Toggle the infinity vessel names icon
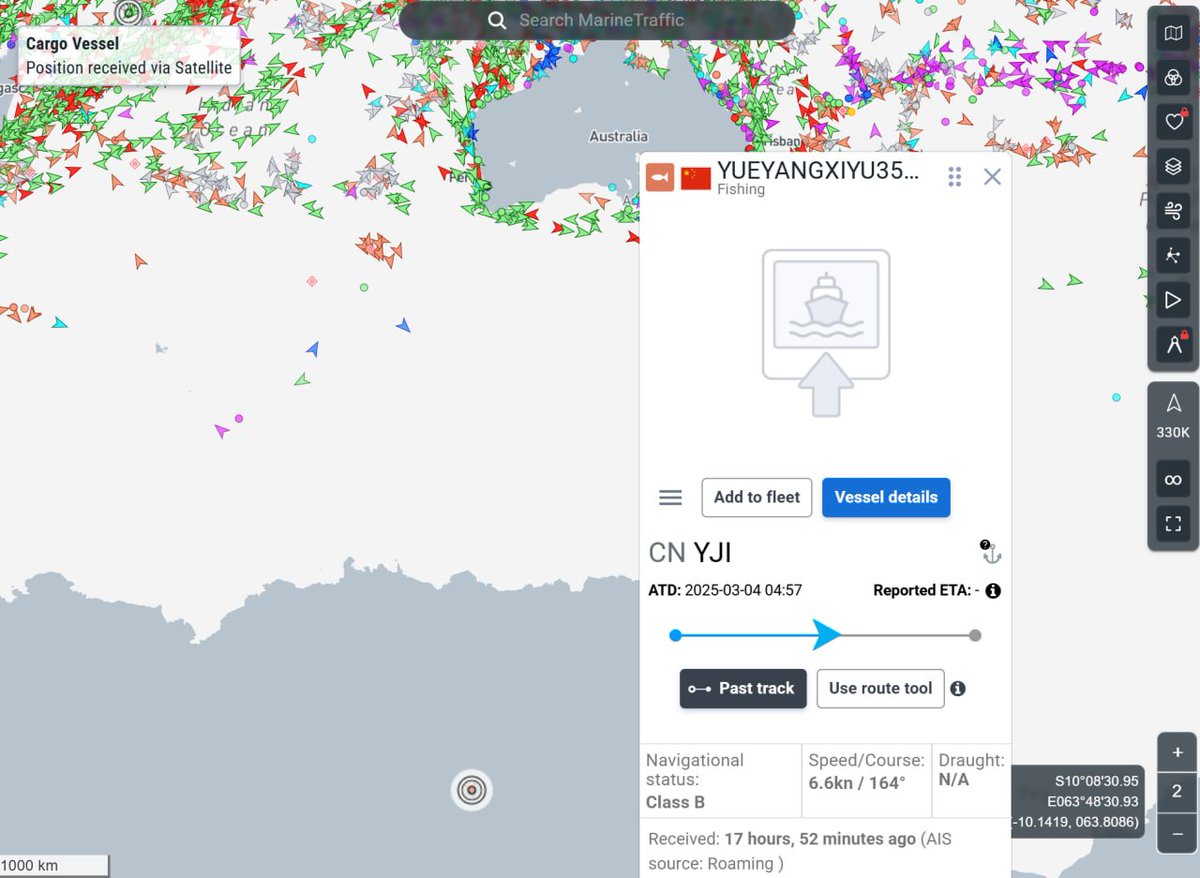Viewport: 1200px width, 878px height. tap(1173, 480)
